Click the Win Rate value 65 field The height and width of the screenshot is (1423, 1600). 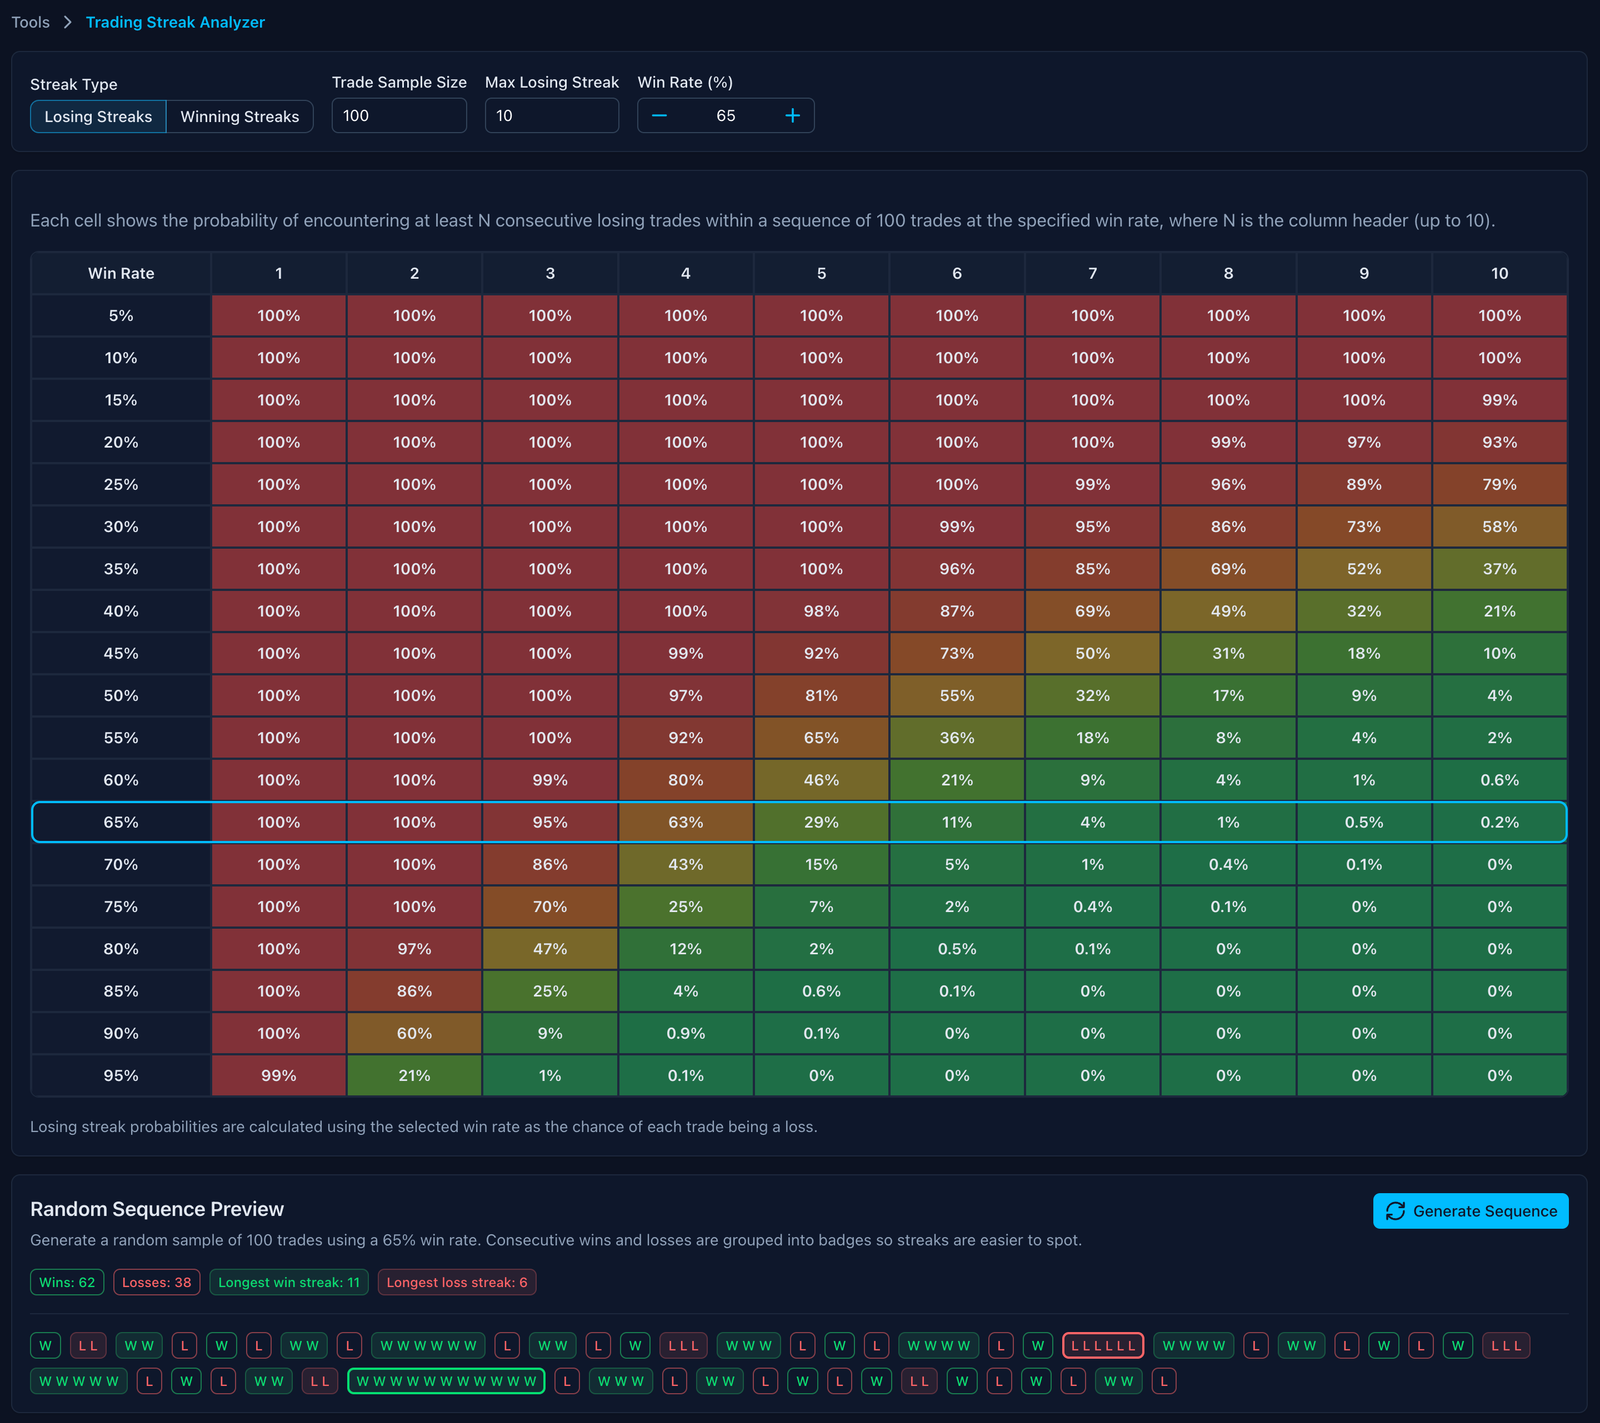pos(725,116)
